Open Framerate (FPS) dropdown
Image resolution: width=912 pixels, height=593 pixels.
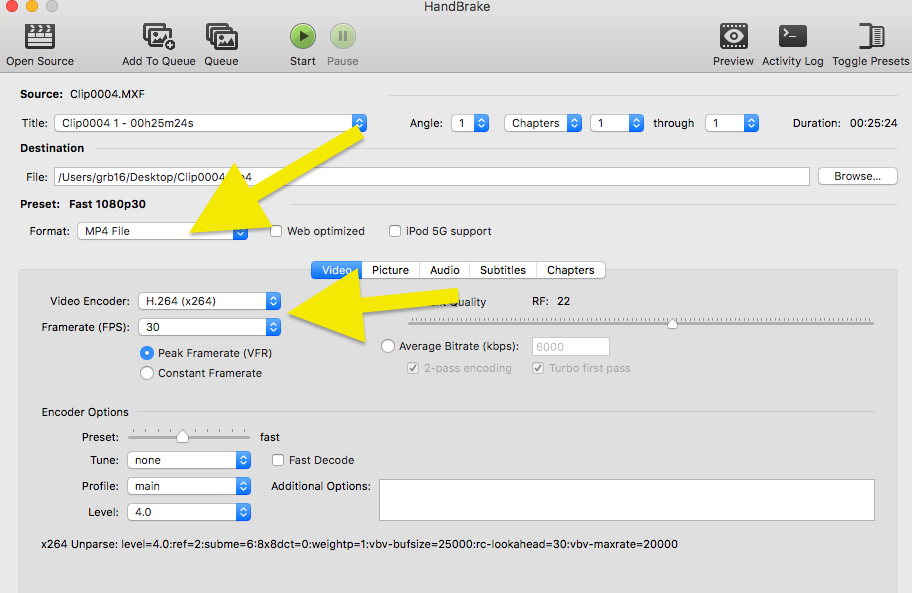209,327
